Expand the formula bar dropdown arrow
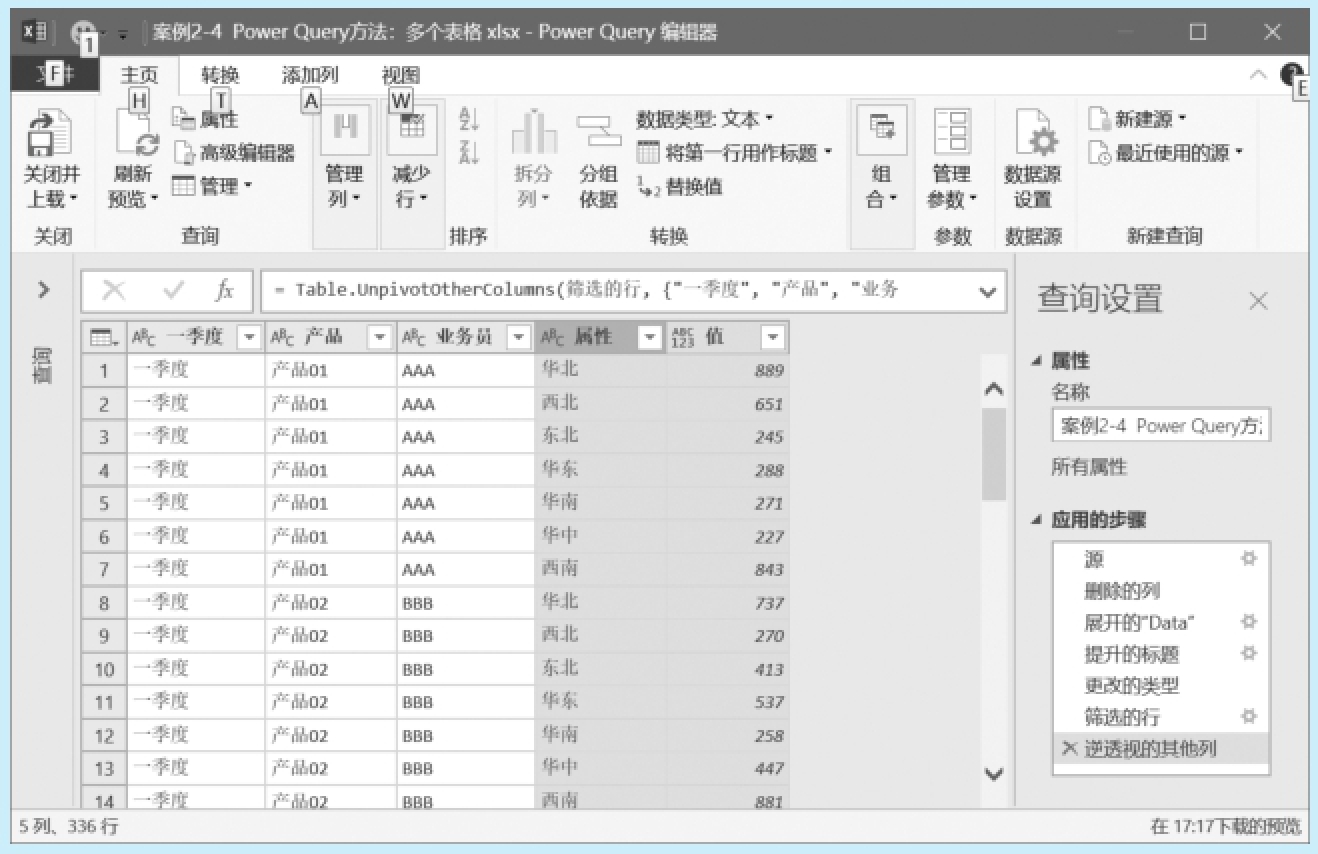Viewport: 1318px width, 854px height. [x=988, y=292]
